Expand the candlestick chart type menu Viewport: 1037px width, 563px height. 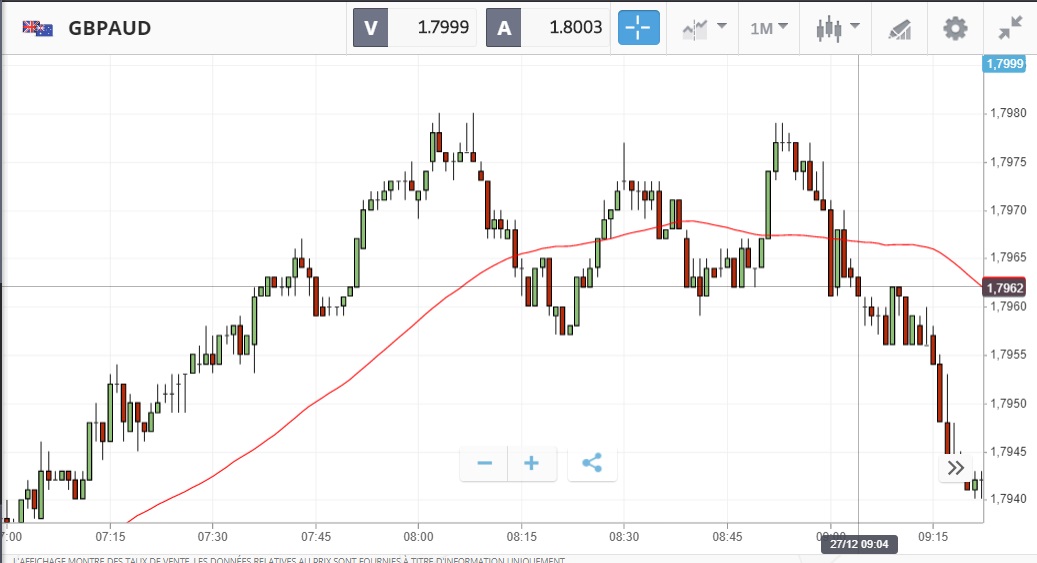click(839, 28)
